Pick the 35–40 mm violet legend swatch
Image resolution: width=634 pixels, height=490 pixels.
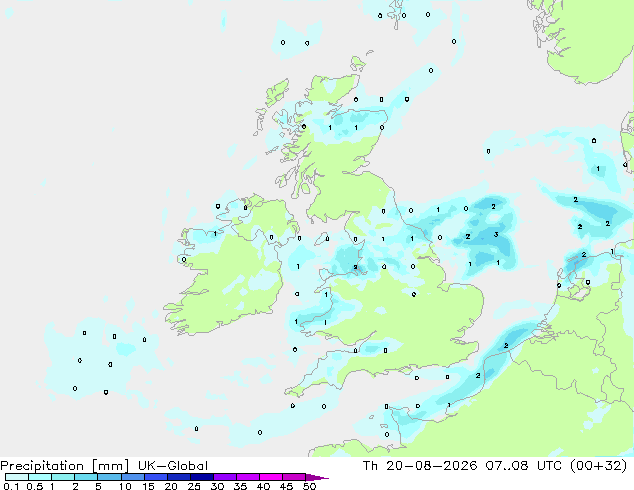(x=248, y=477)
